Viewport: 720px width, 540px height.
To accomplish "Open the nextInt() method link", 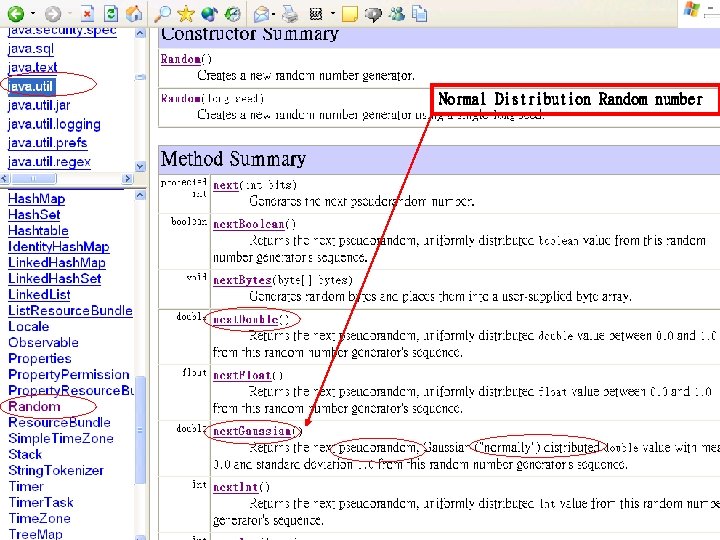I will pos(235,487).
